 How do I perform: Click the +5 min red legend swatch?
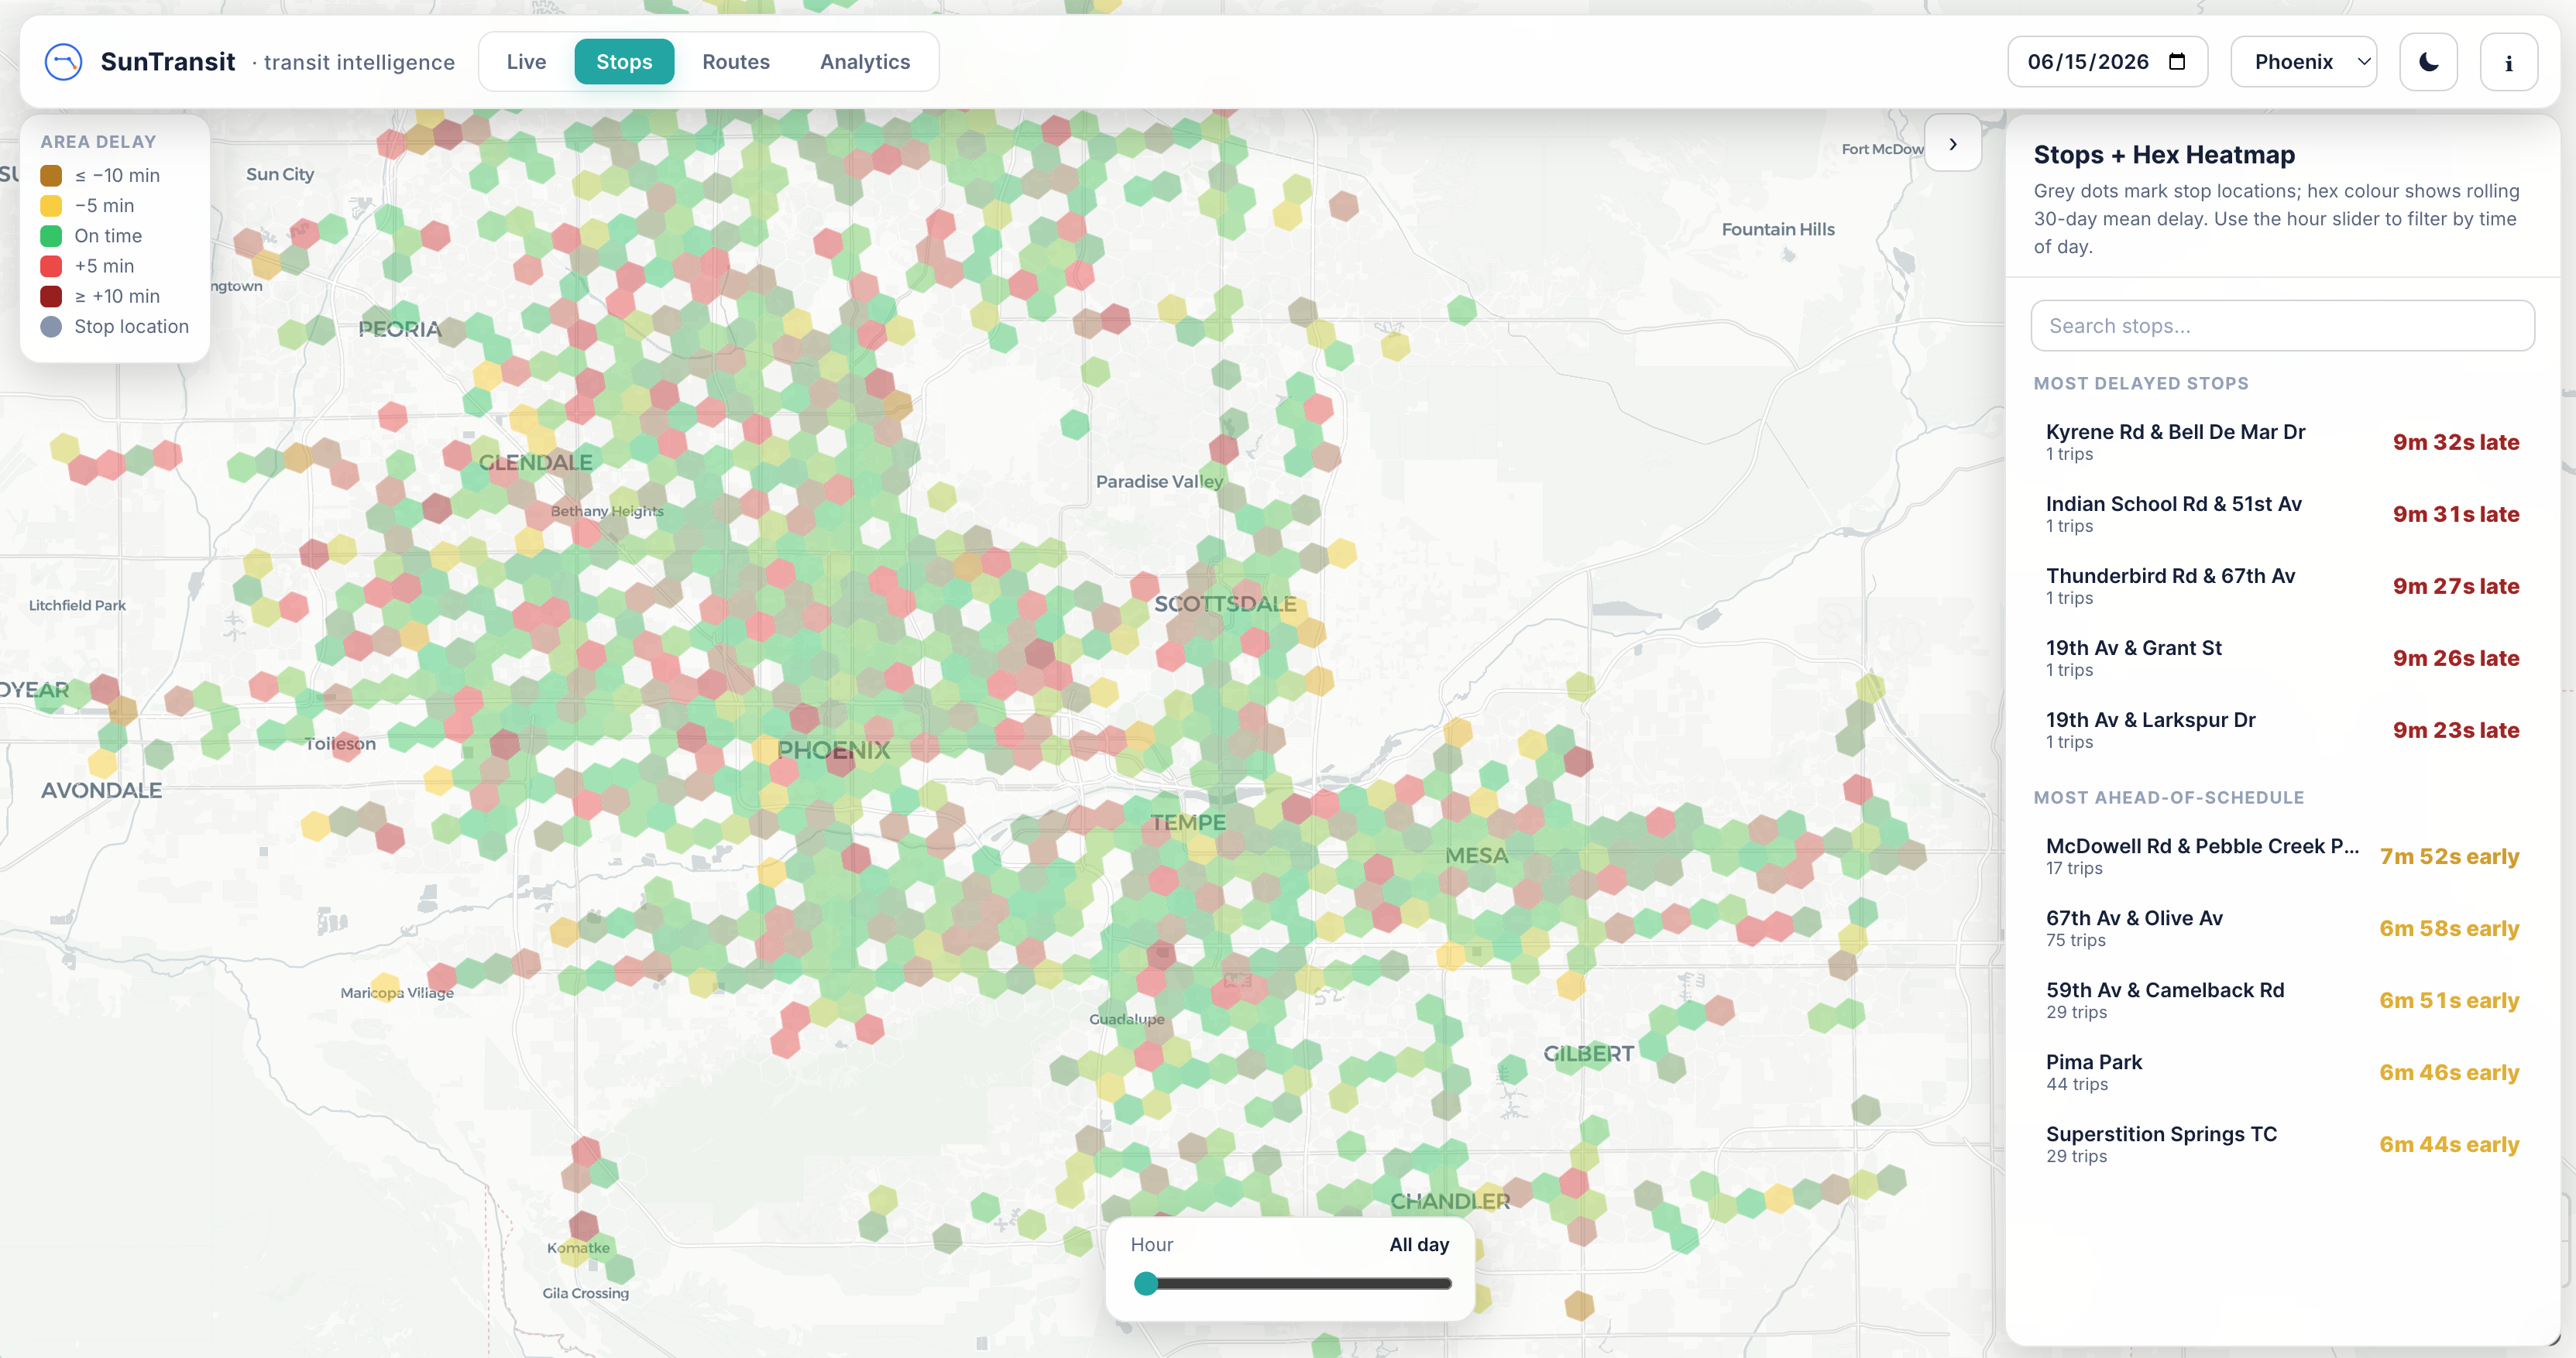[x=51, y=266]
